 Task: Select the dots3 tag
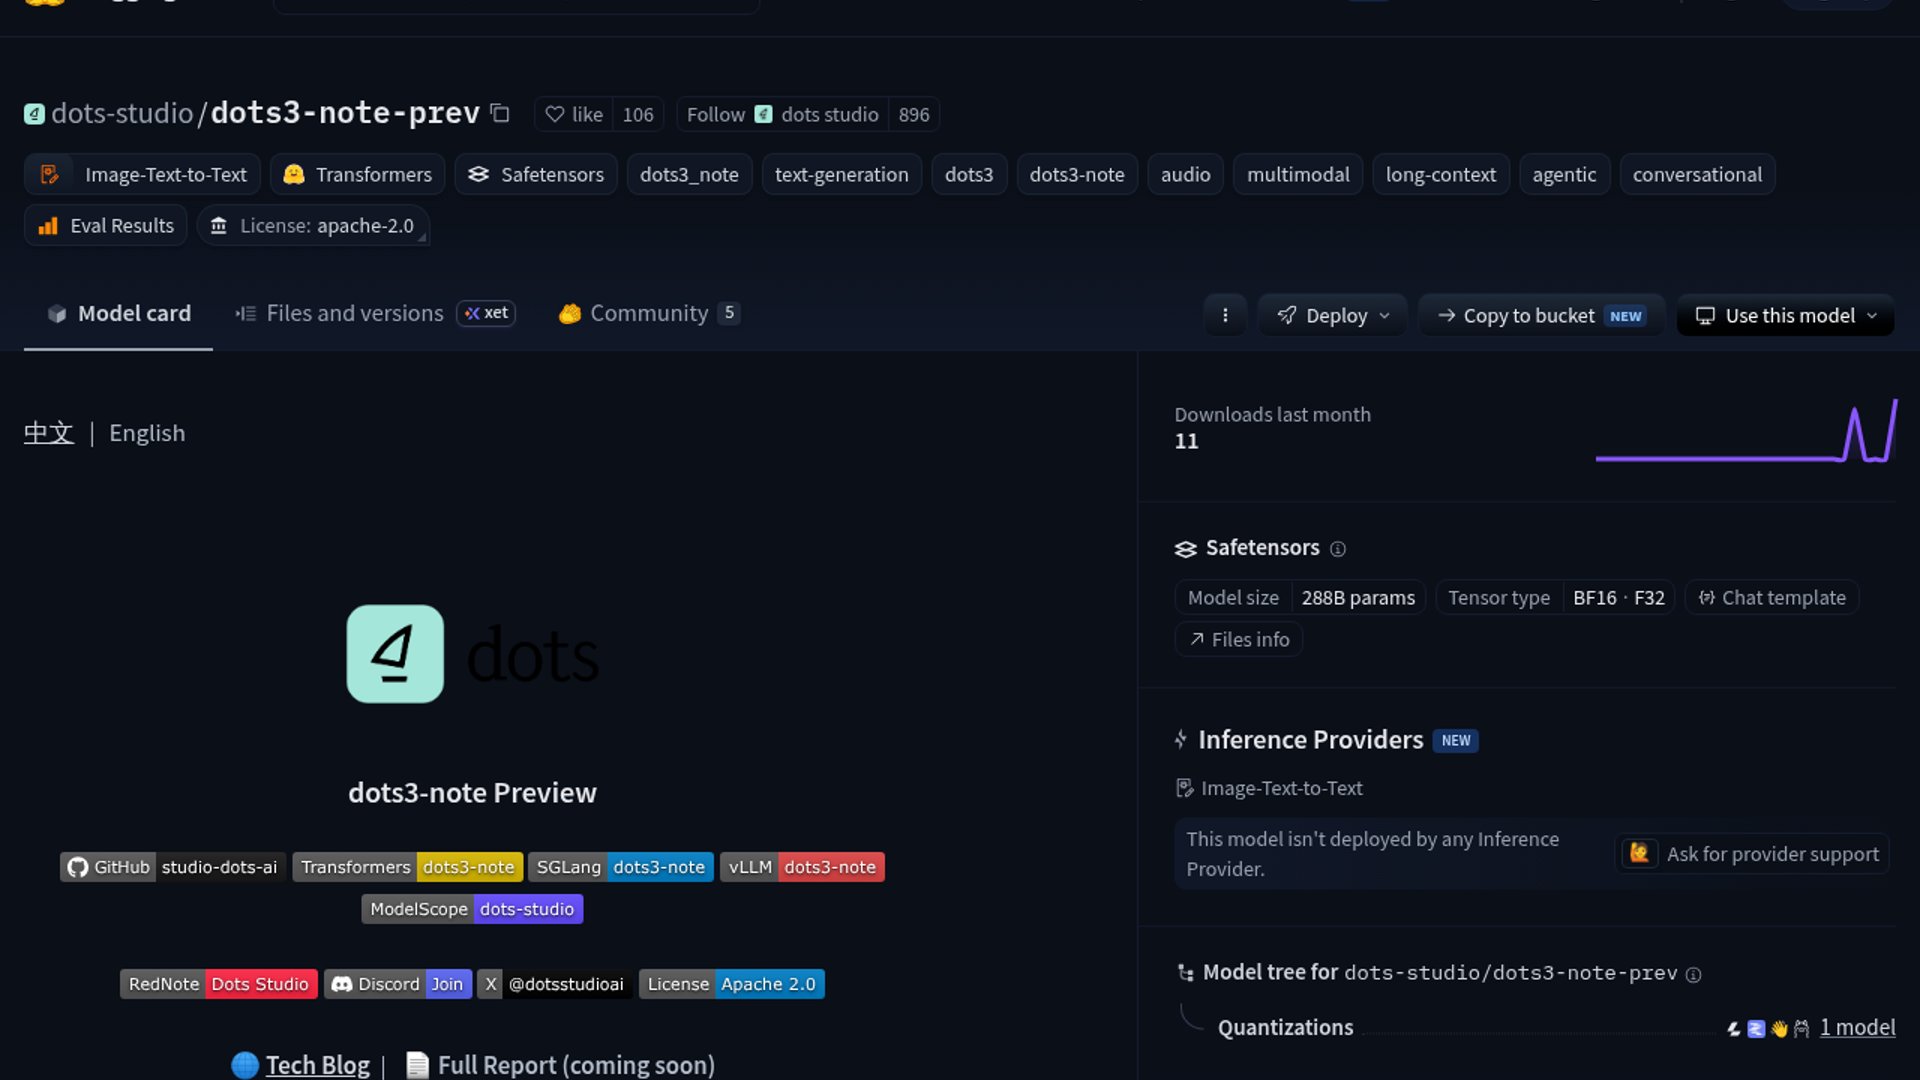(969, 174)
